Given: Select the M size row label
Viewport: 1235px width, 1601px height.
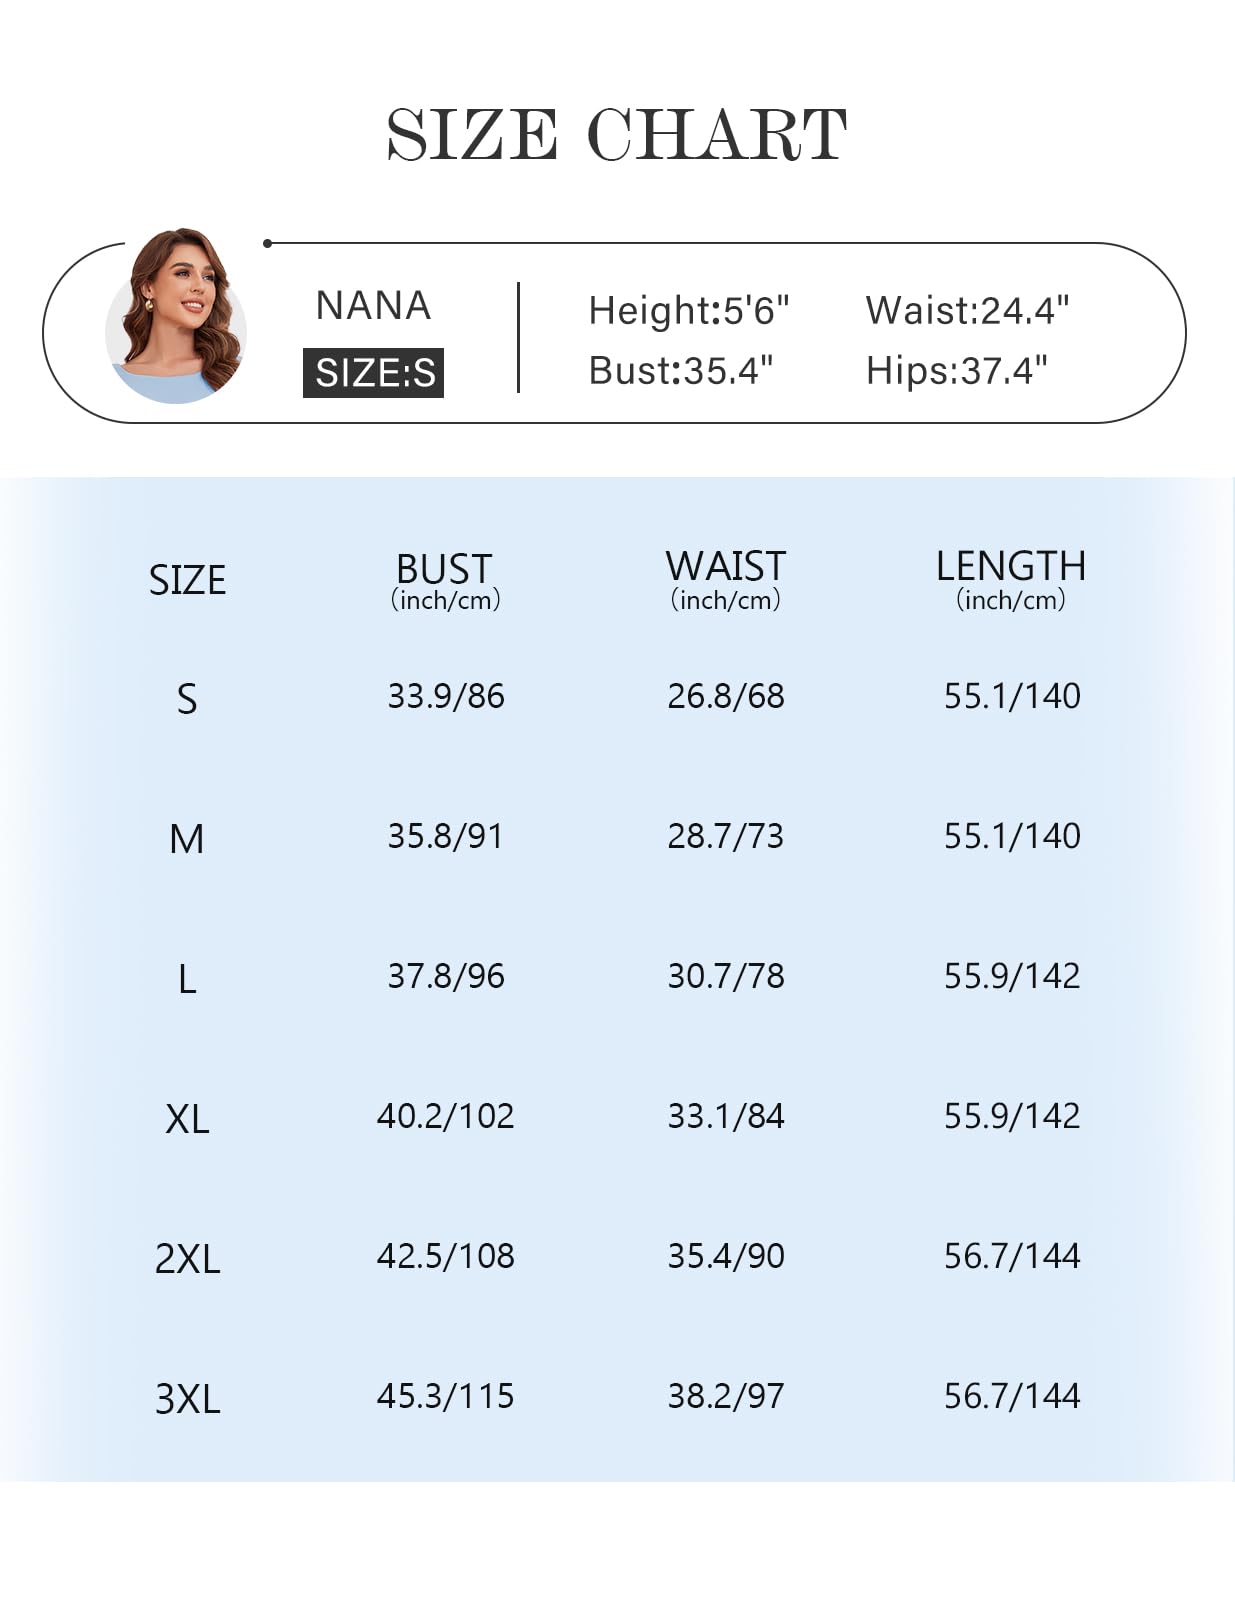Looking at the screenshot, I should coord(187,839).
